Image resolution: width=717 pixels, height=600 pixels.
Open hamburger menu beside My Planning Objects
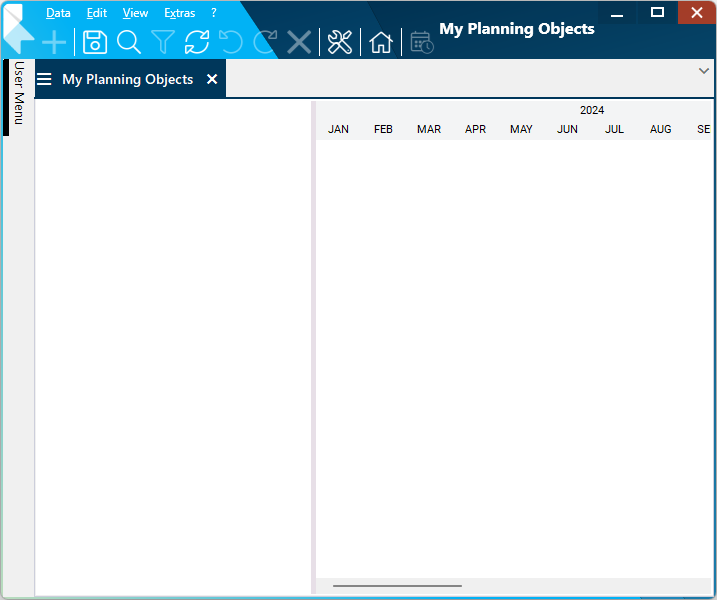tap(44, 79)
